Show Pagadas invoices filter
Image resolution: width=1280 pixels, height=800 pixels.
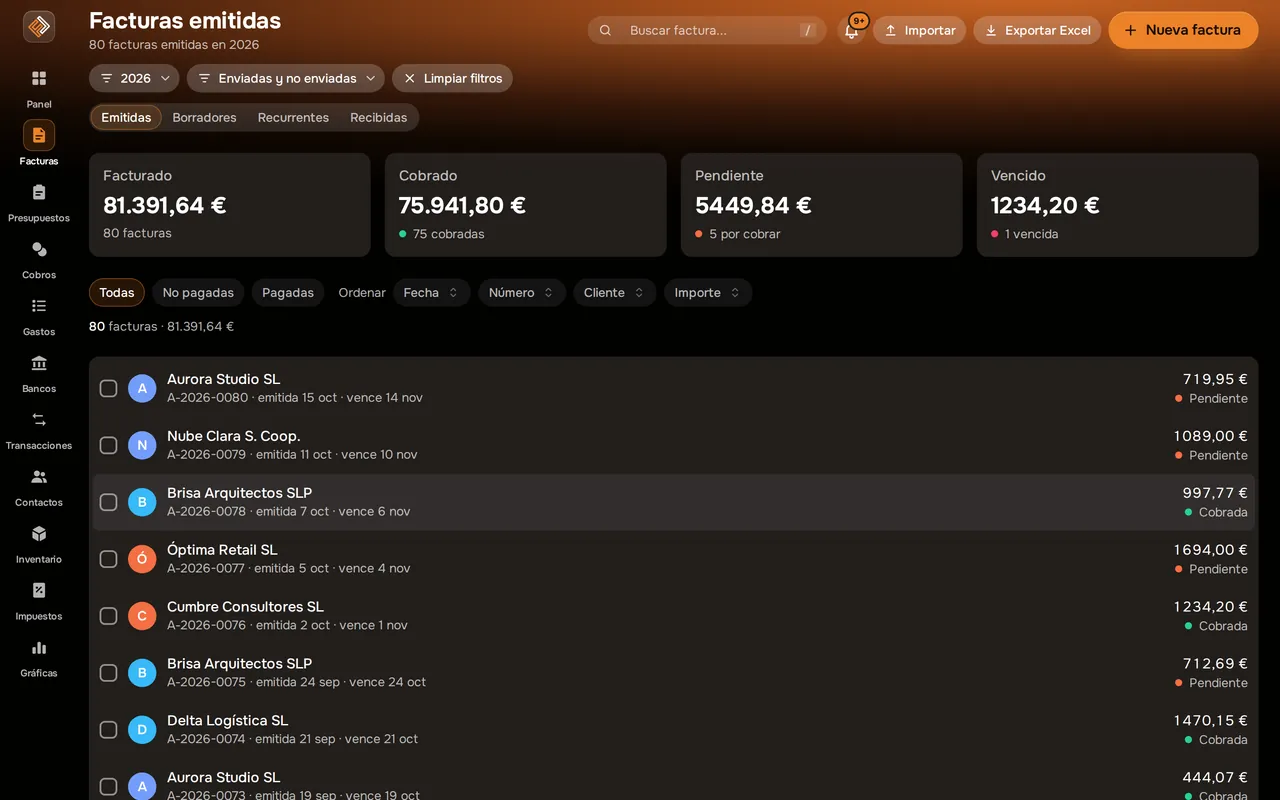[288, 292]
